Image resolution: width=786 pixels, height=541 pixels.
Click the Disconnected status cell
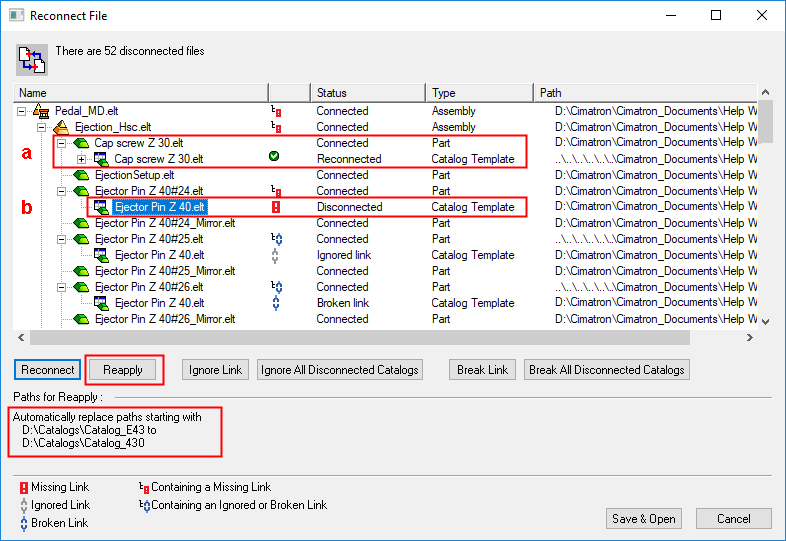[x=349, y=207]
